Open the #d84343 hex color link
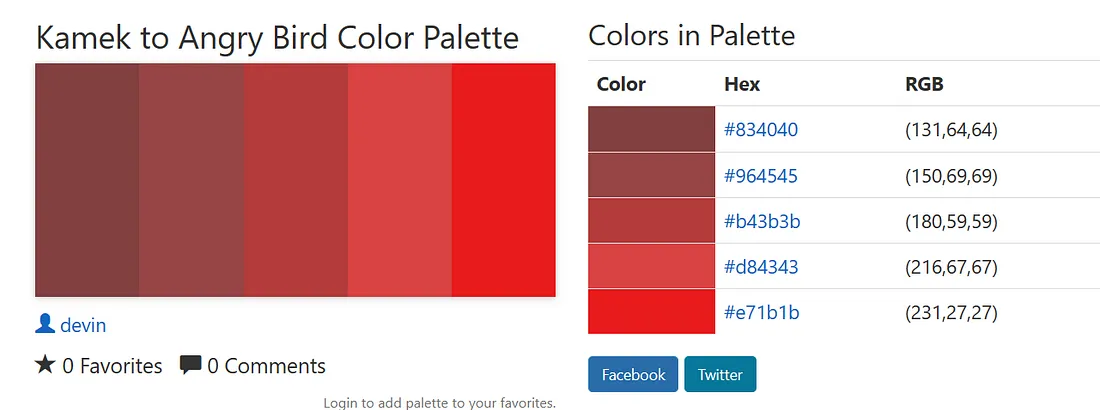The image size is (1100, 410). pyautogui.click(x=761, y=267)
